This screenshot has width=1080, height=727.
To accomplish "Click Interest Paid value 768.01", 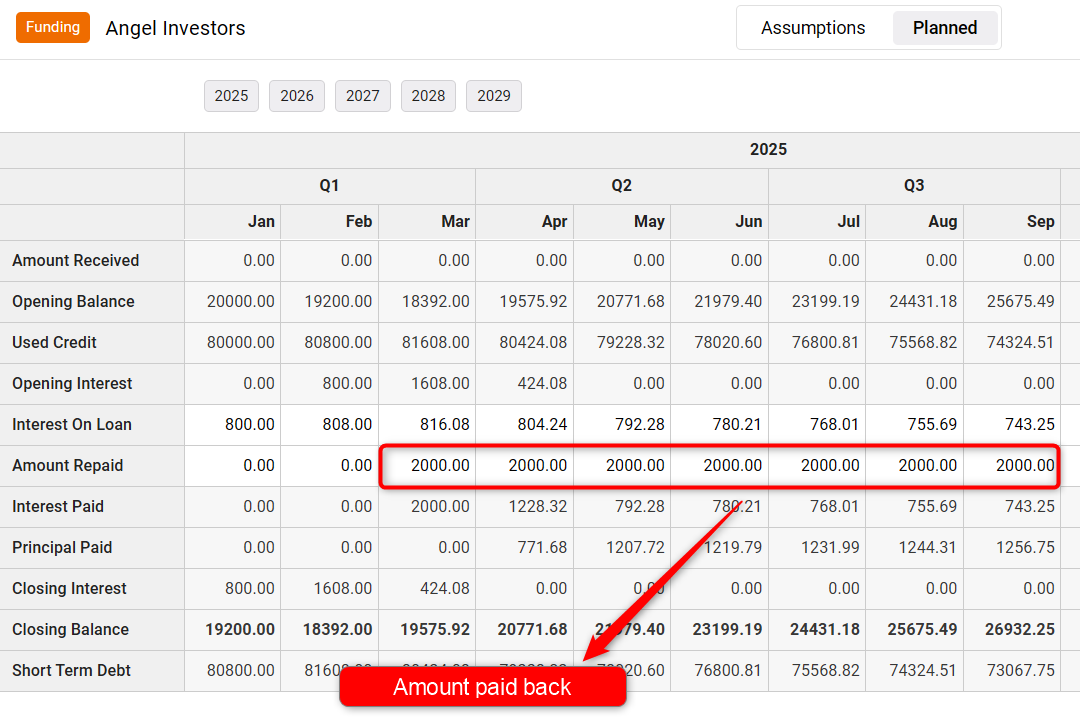I will coord(835,506).
